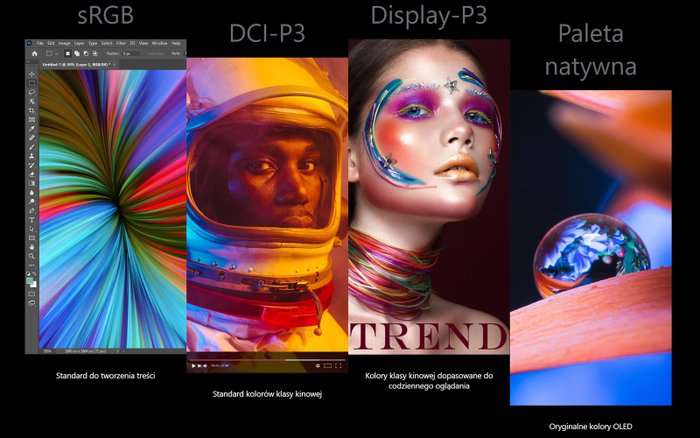
Task: Click the background color swatch
Action: [34, 284]
